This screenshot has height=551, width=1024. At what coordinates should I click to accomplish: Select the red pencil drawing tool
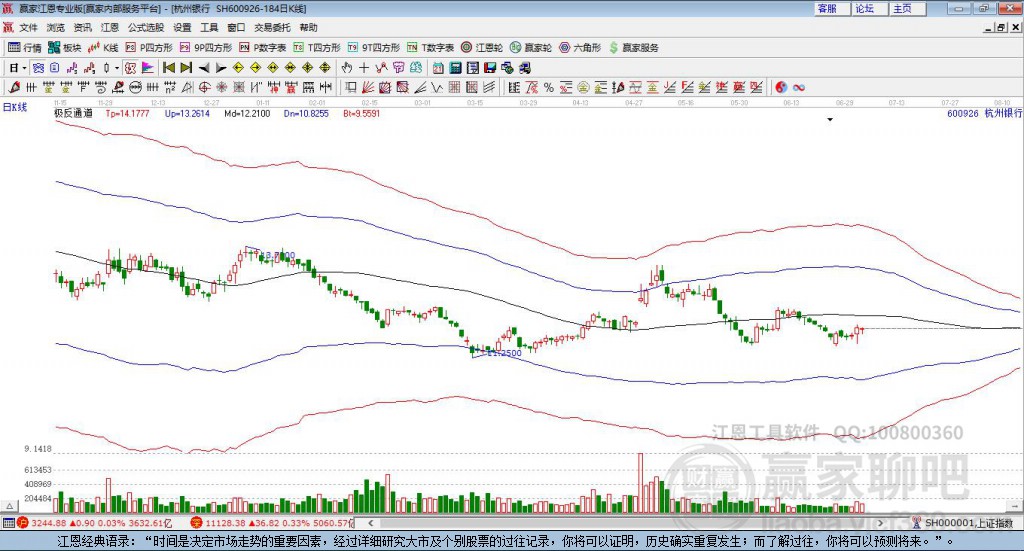click(14, 87)
